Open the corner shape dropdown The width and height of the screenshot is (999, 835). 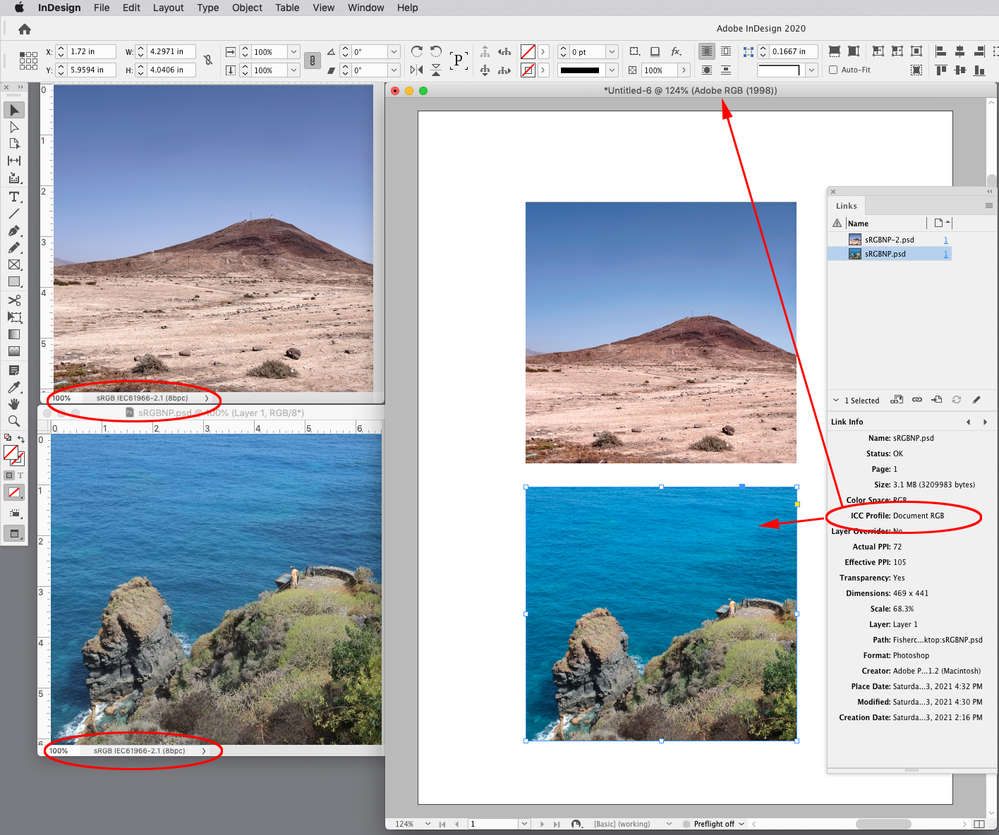[812, 70]
